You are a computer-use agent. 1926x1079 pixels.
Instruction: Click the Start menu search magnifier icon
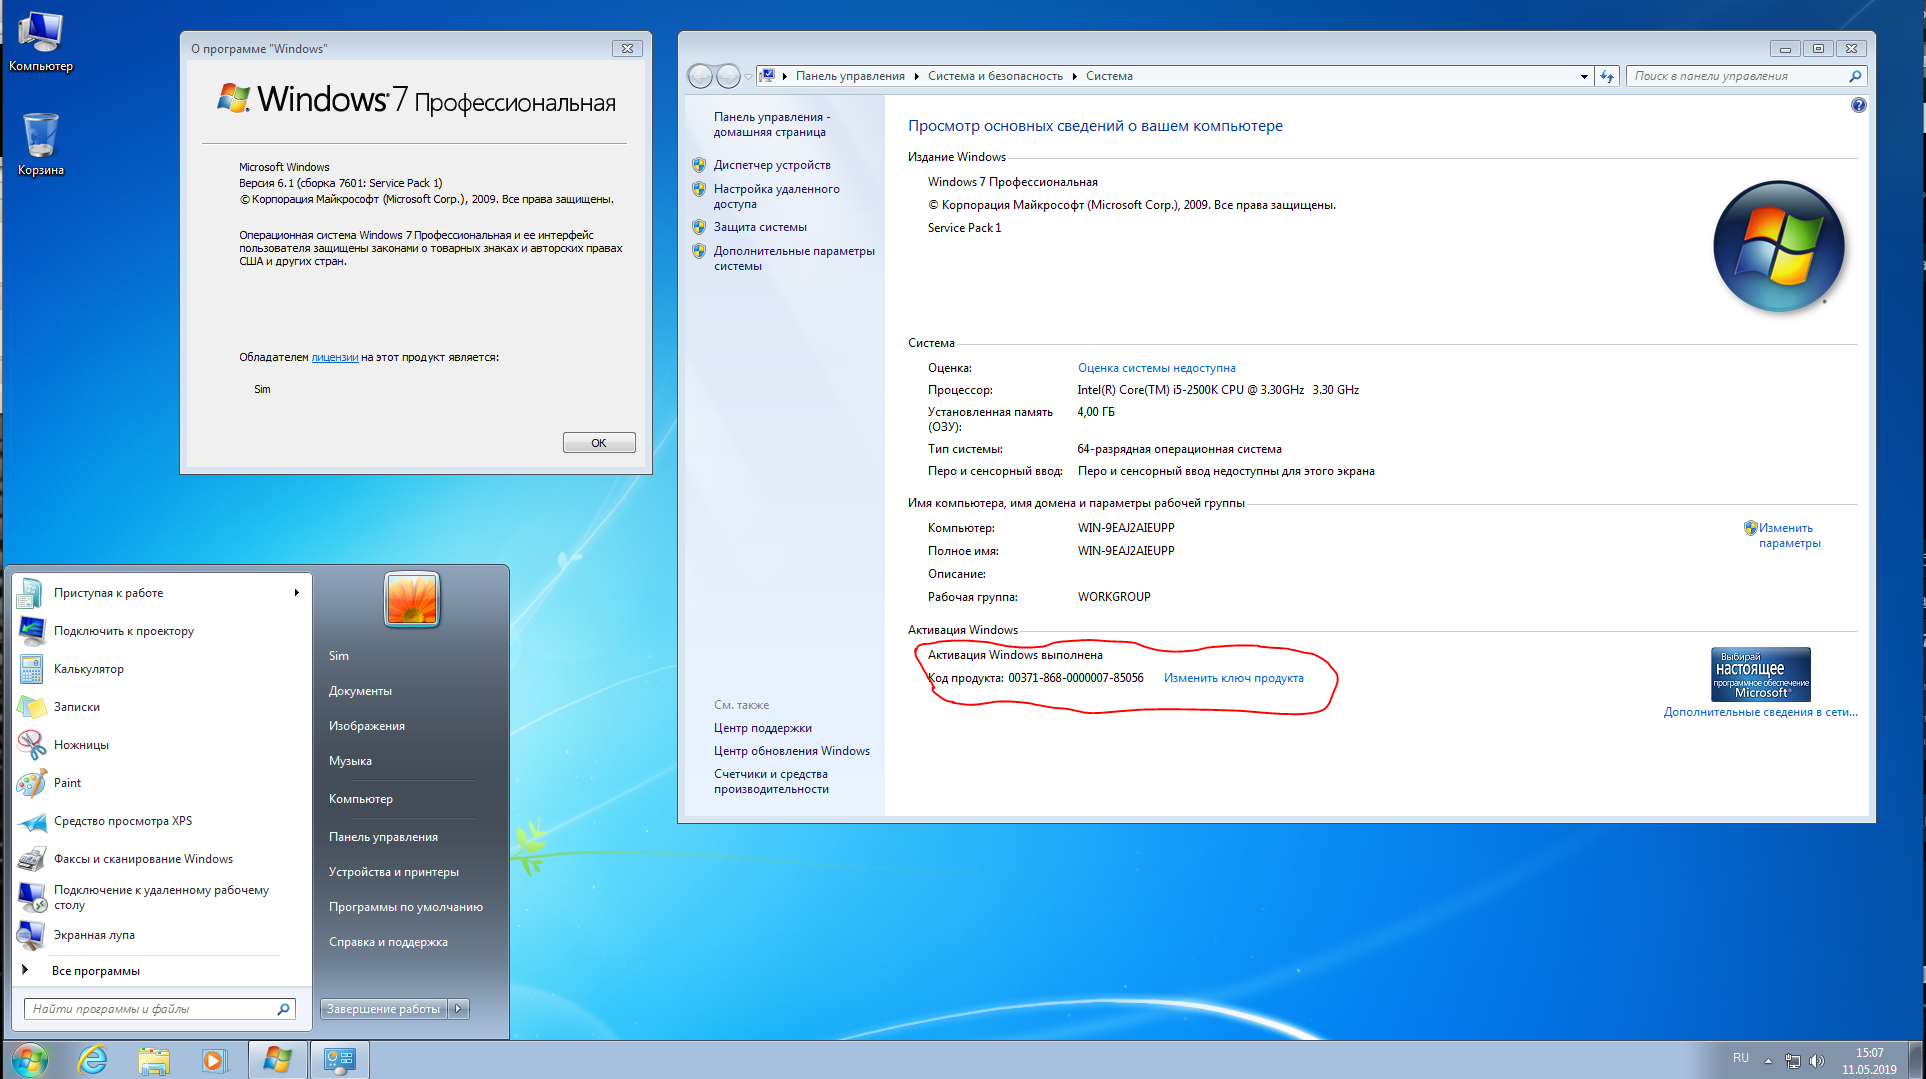pyautogui.click(x=283, y=1009)
